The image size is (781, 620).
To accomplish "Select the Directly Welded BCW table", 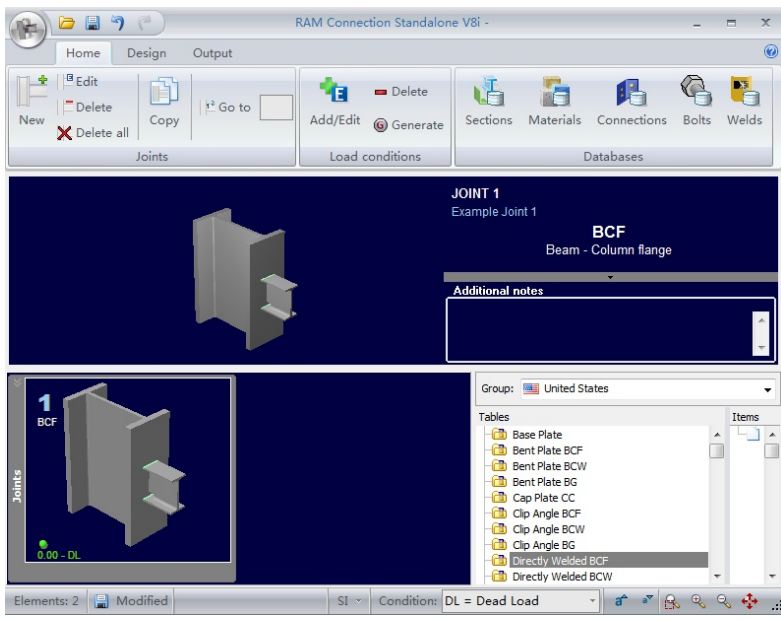I will tap(552, 577).
